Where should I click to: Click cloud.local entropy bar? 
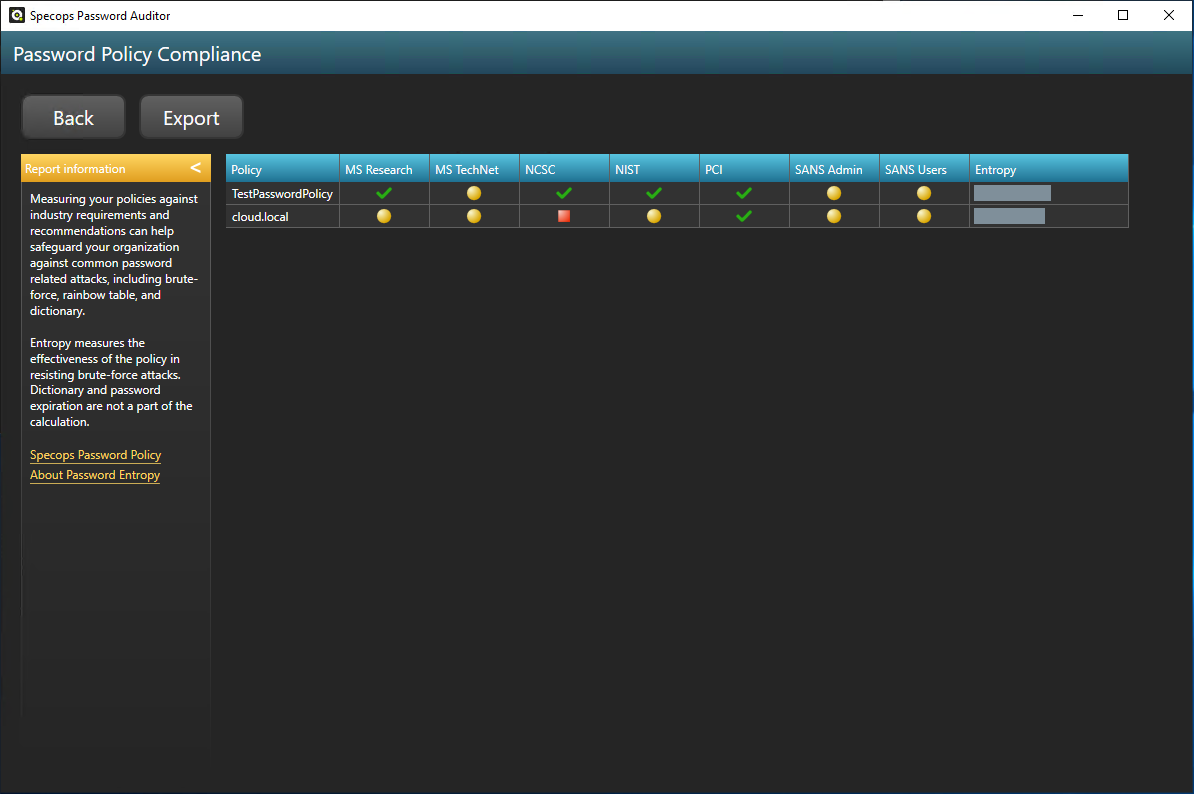pos(1009,216)
